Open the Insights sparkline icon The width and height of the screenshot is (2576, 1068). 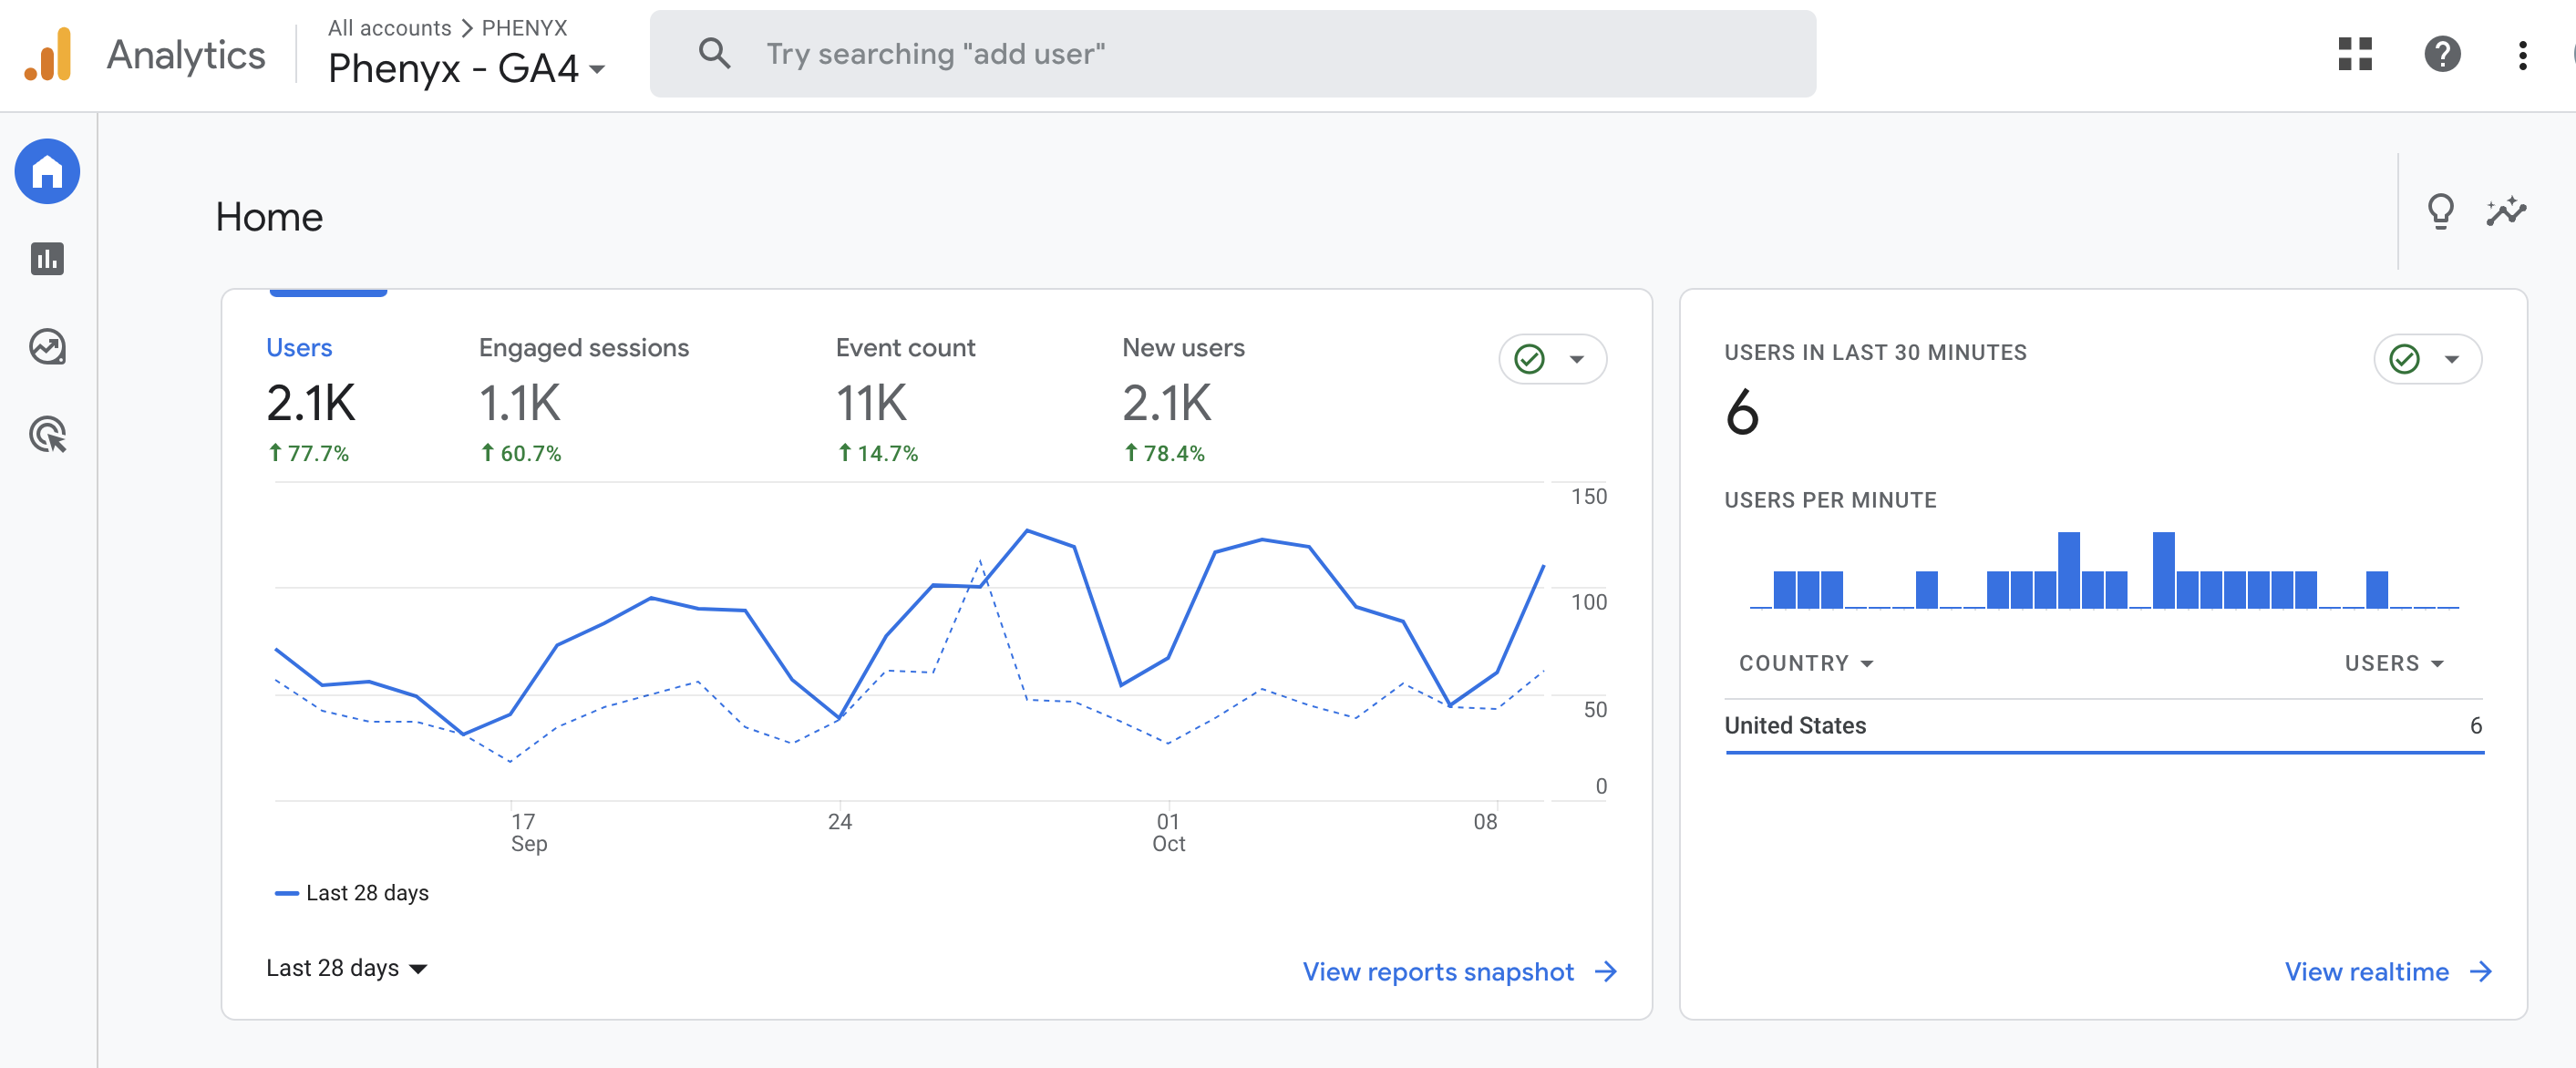(x=2506, y=211)
